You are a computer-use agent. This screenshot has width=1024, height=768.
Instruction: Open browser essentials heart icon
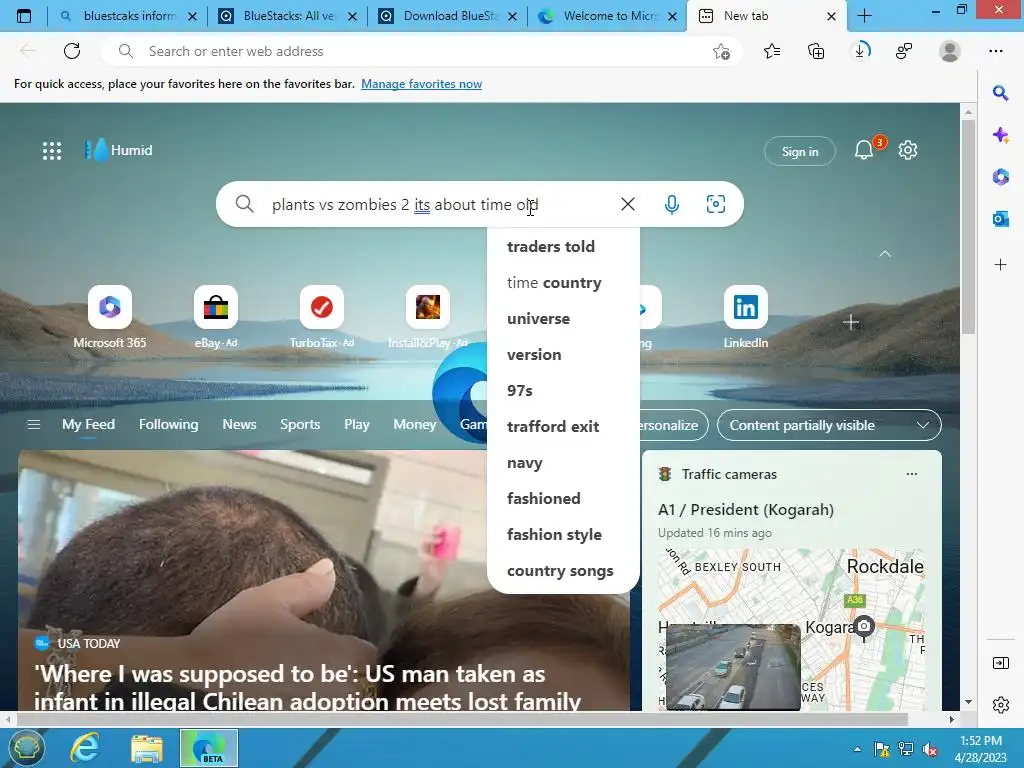point(904,51)
